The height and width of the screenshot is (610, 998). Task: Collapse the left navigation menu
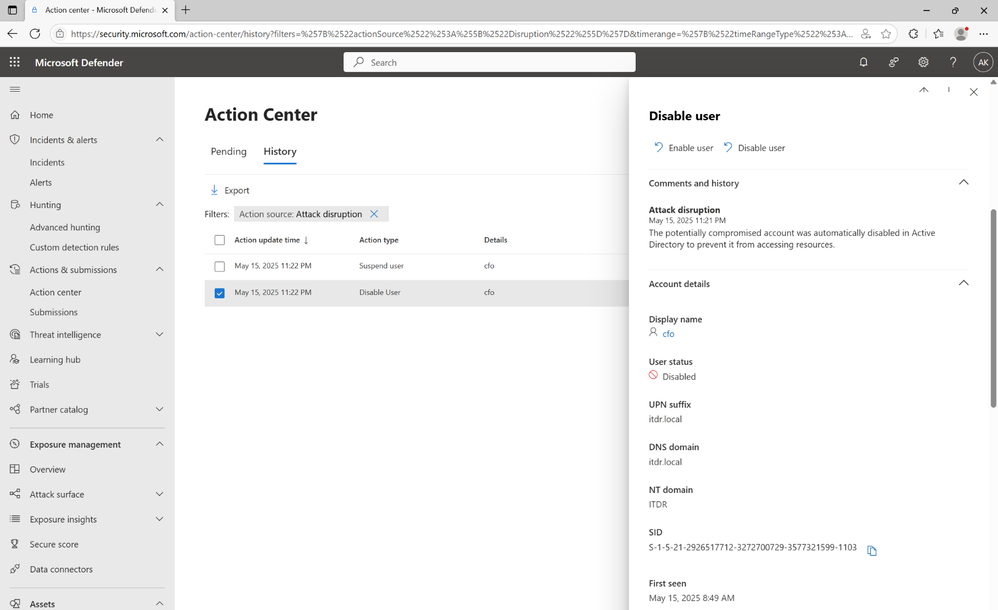coord(14,89)
